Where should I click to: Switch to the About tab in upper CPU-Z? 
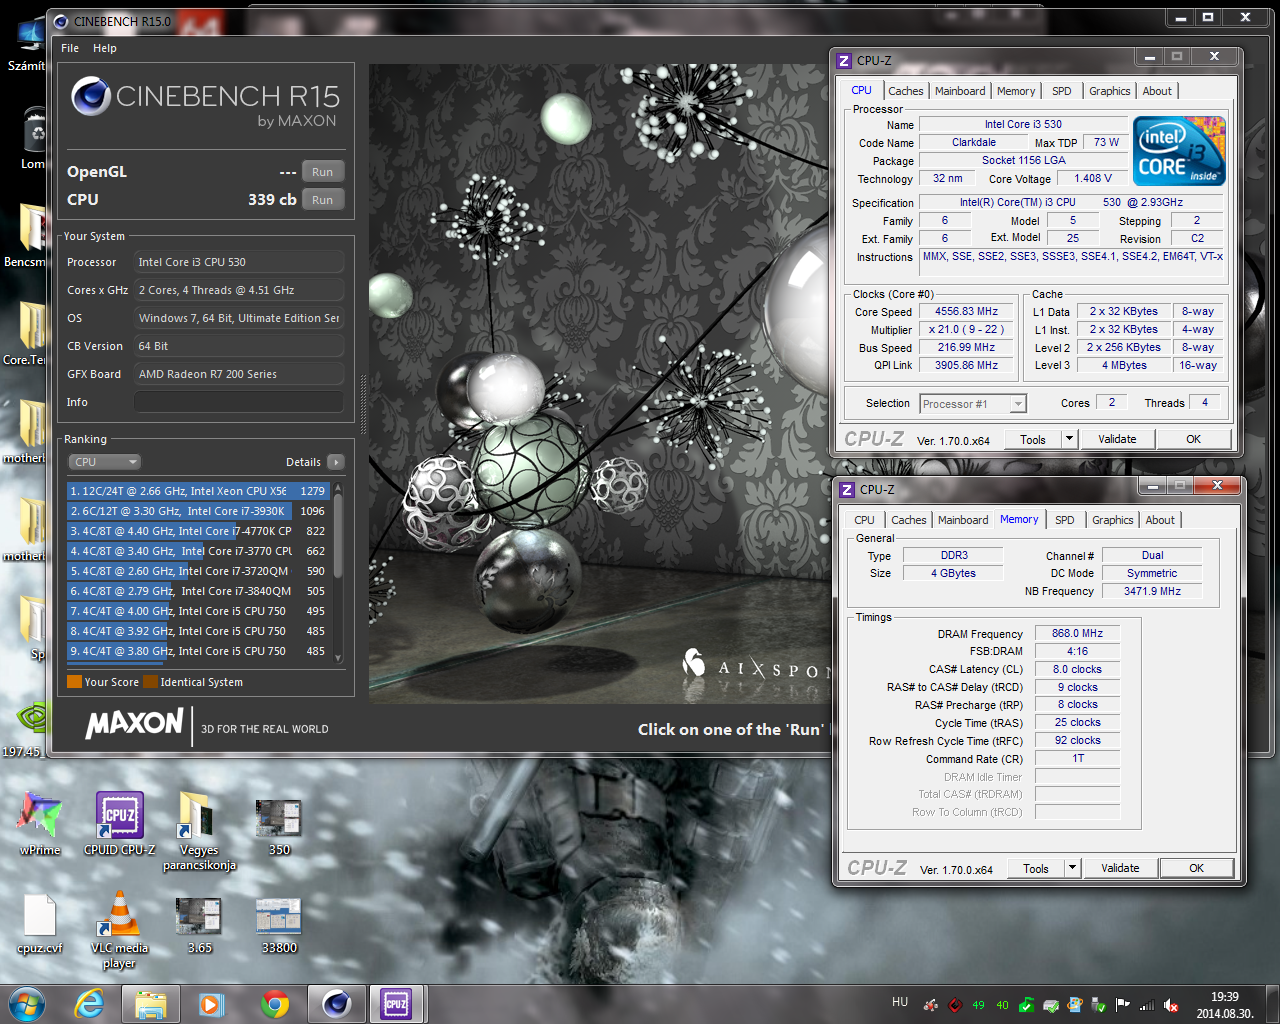coord(1157,91)
